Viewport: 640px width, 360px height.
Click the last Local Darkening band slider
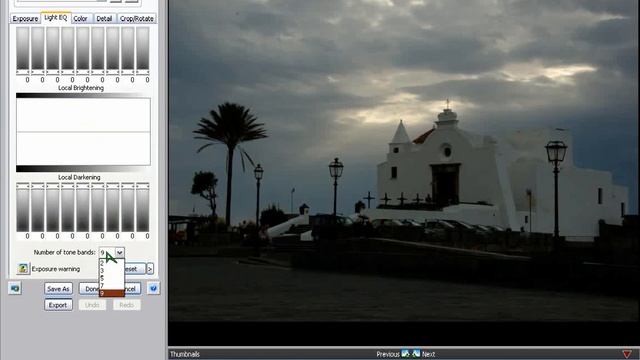point(142,207)
